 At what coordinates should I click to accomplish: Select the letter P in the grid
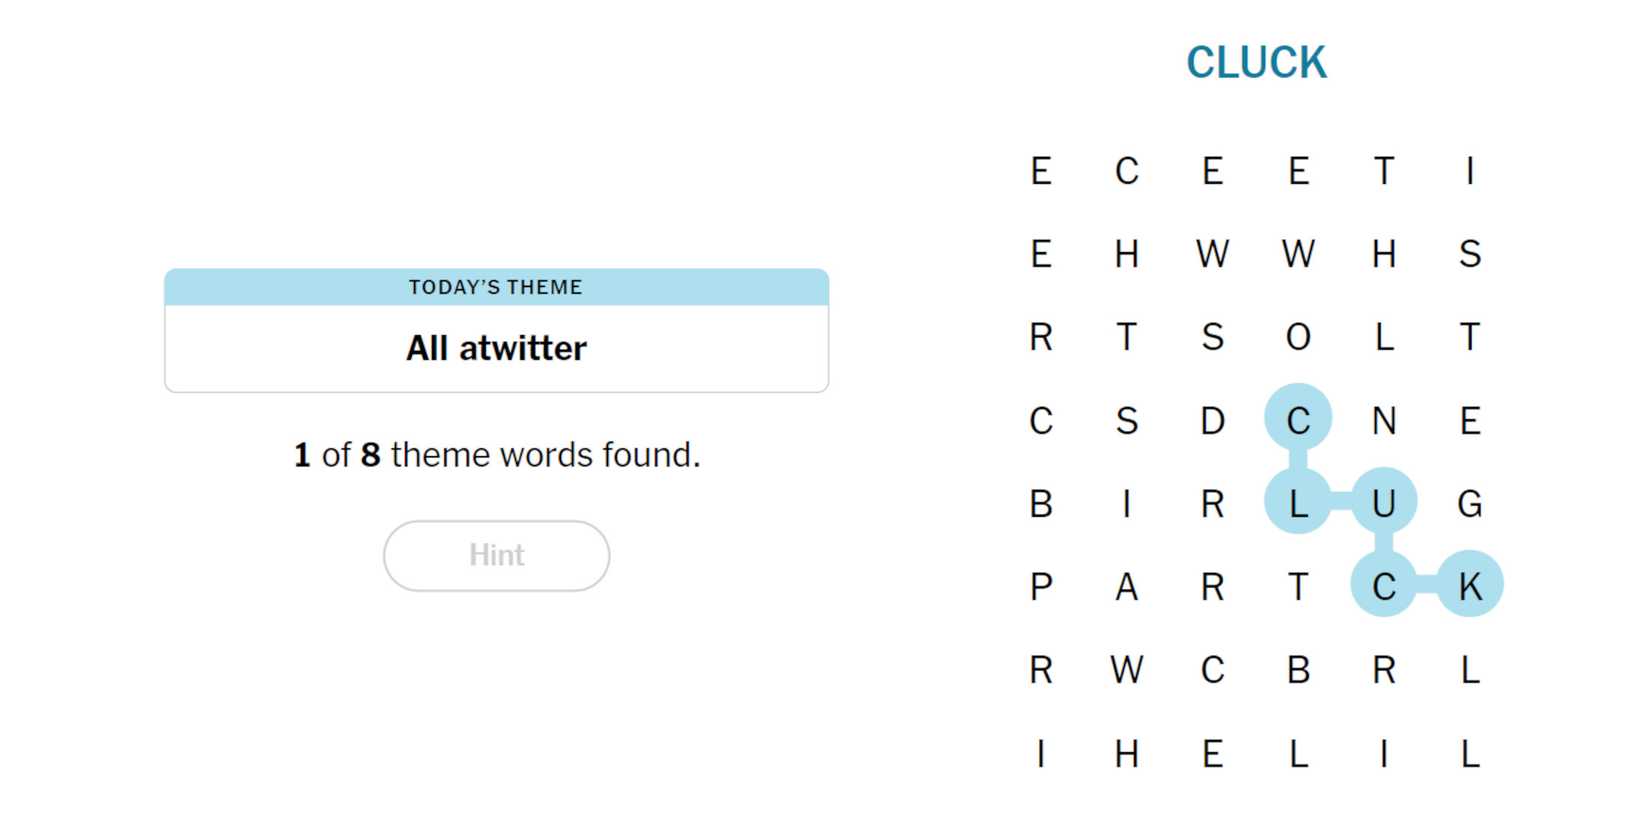pos(1042,587)
